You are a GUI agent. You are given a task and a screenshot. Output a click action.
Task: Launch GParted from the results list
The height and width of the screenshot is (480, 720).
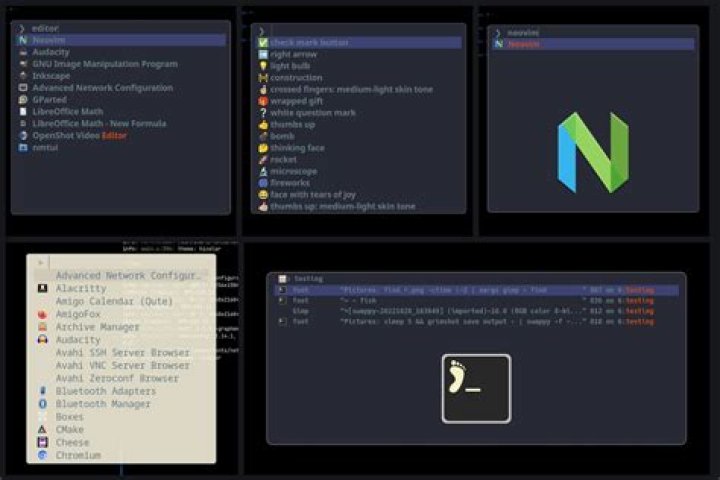pos(121,100)
